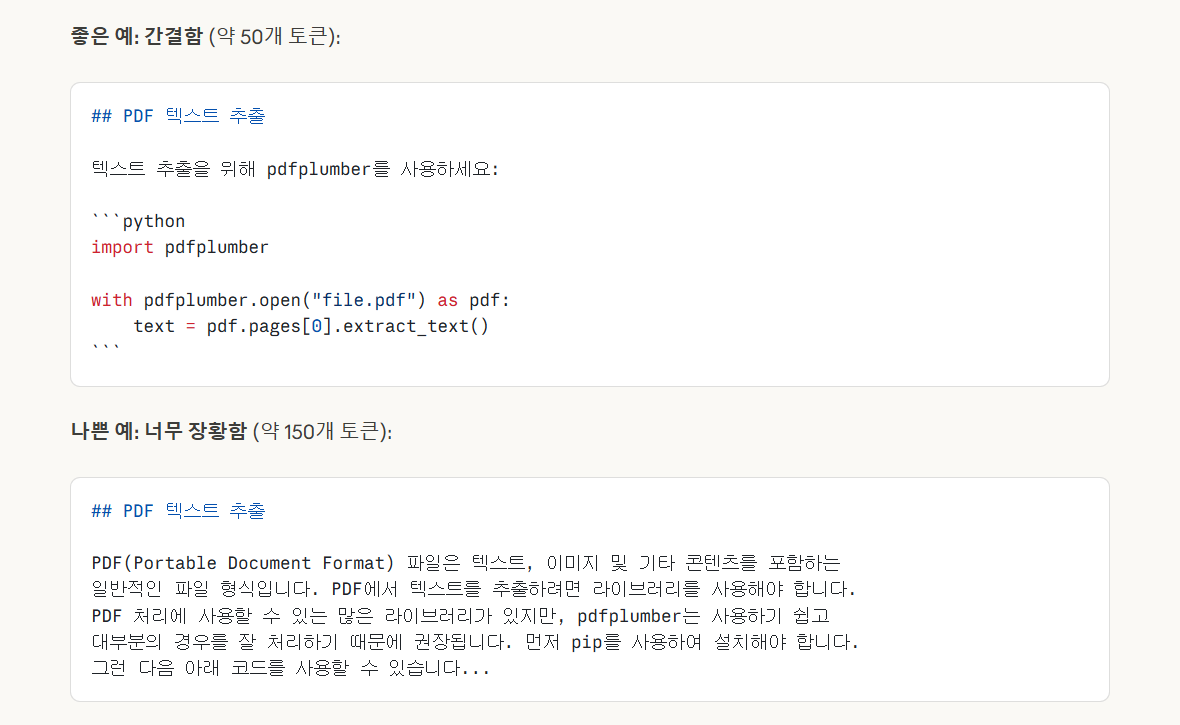Click the '(약 150개 토큰)' text
This screenshot has height=725, width=1180.
pyautogui.click(x=323, y=431)
